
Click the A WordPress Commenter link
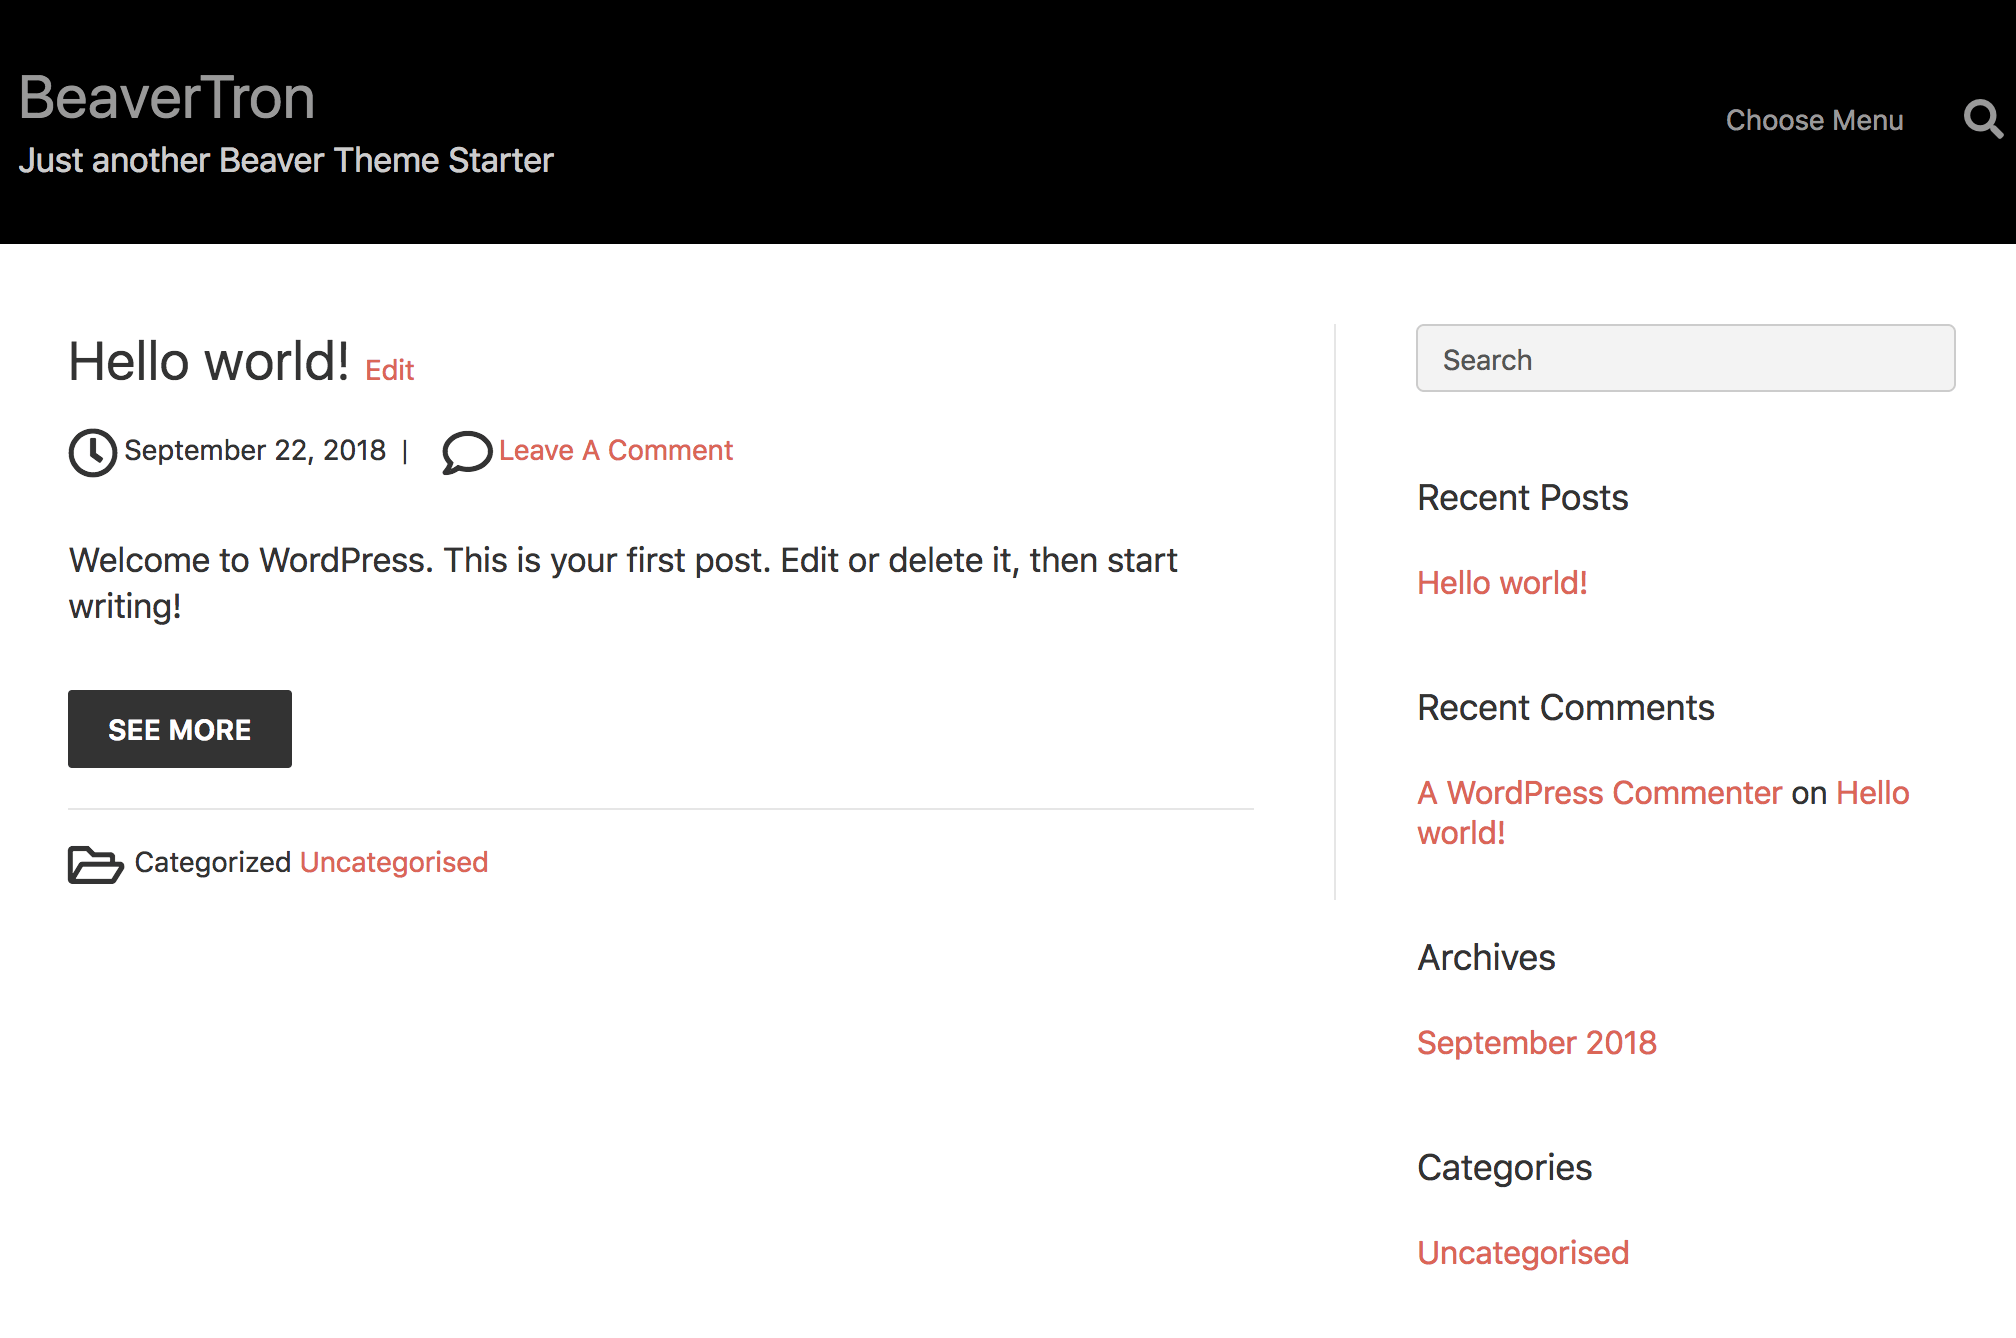(1599, 793)
